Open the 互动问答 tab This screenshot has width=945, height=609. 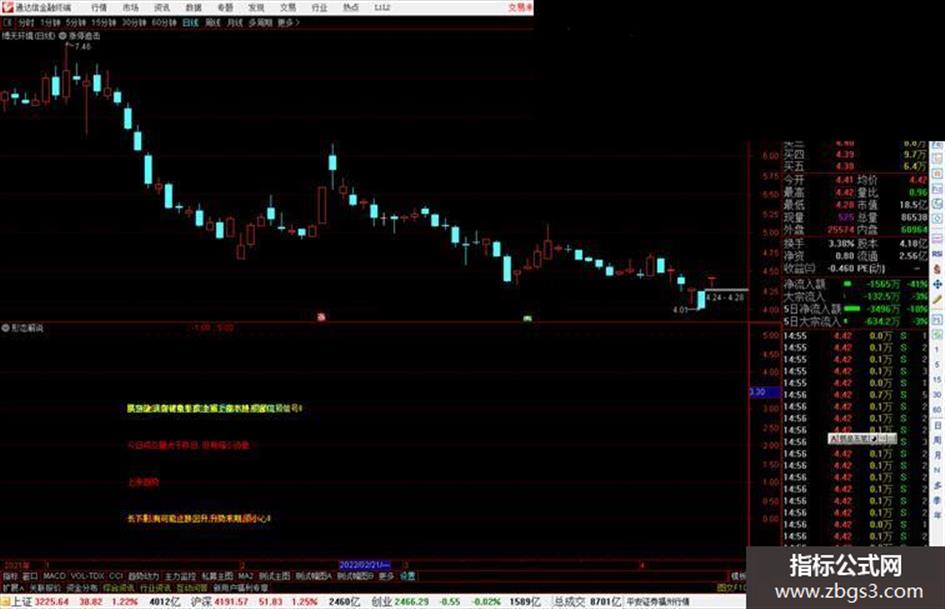click(x=192, y=587)
